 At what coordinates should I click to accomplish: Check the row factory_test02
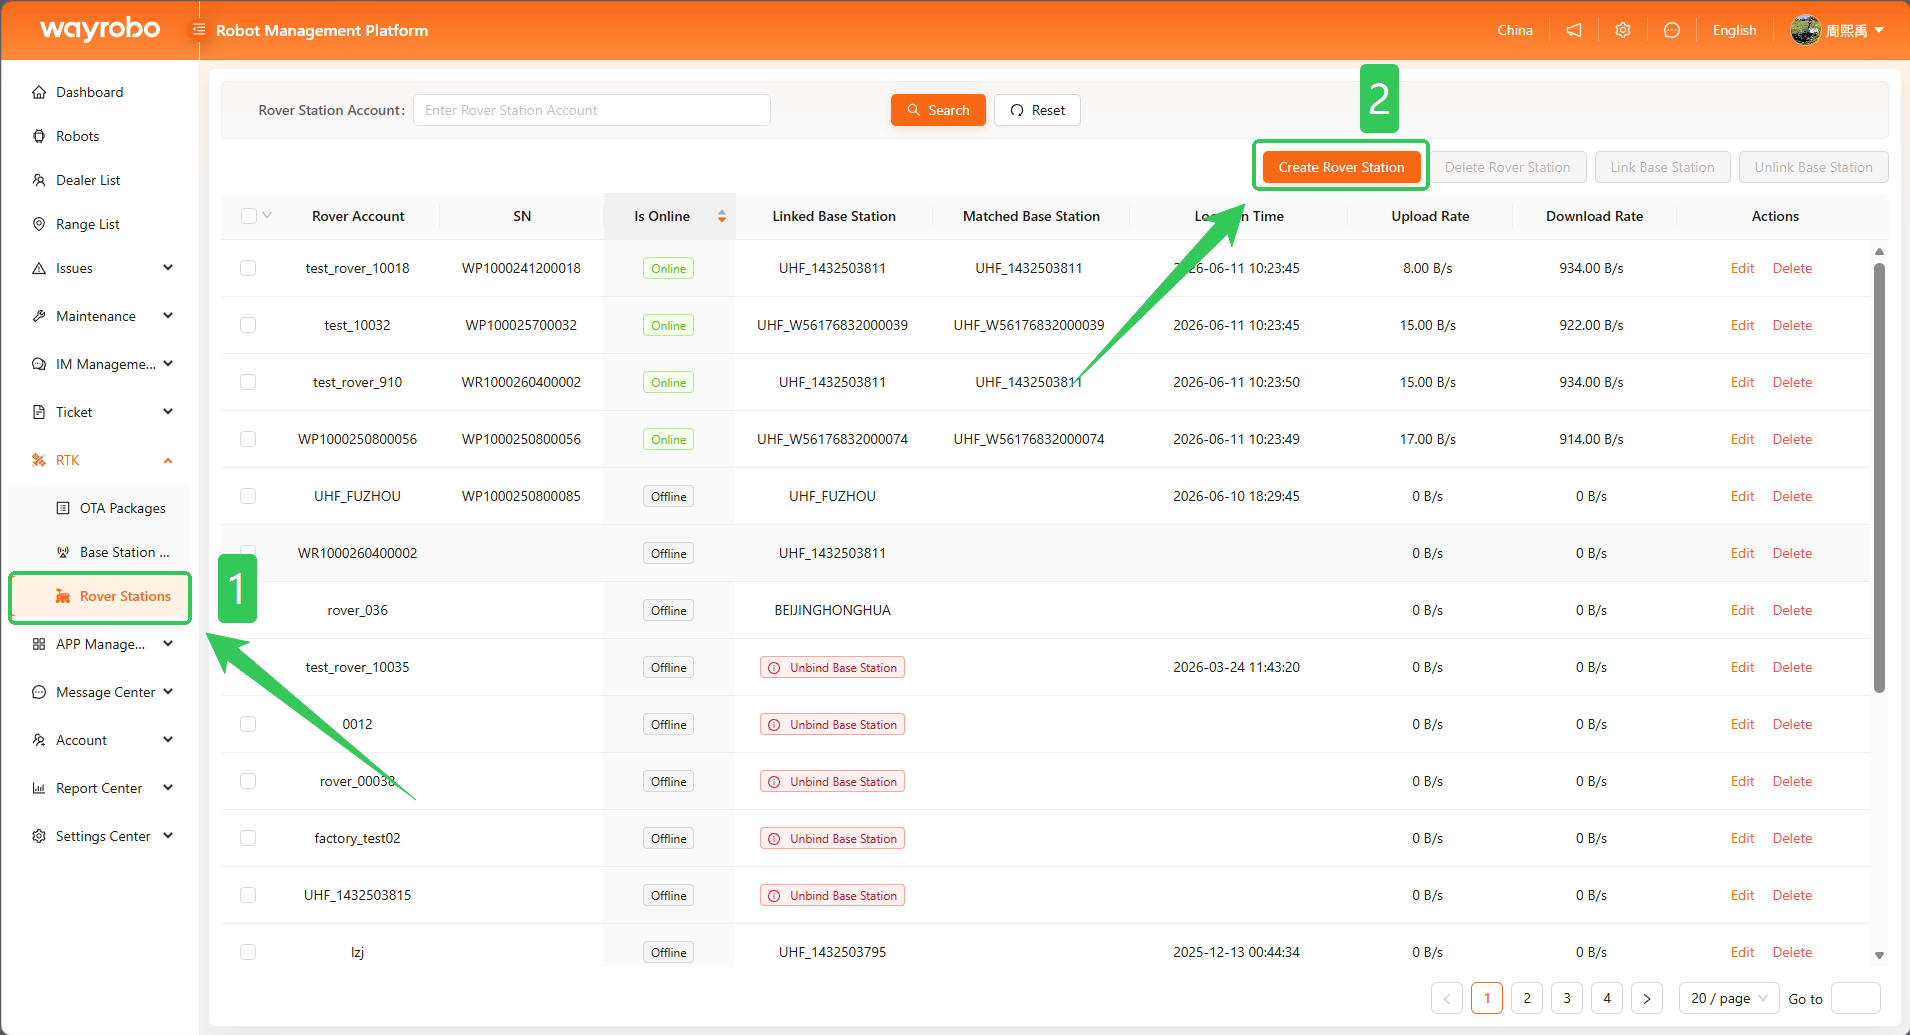click(x=248, y=838)
